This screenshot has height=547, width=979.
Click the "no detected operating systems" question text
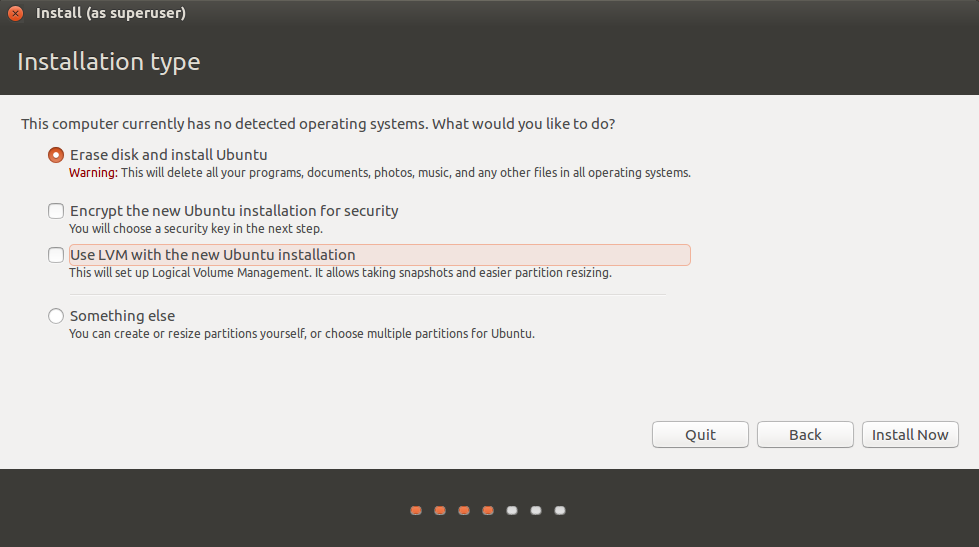click(x=318, y=124)
